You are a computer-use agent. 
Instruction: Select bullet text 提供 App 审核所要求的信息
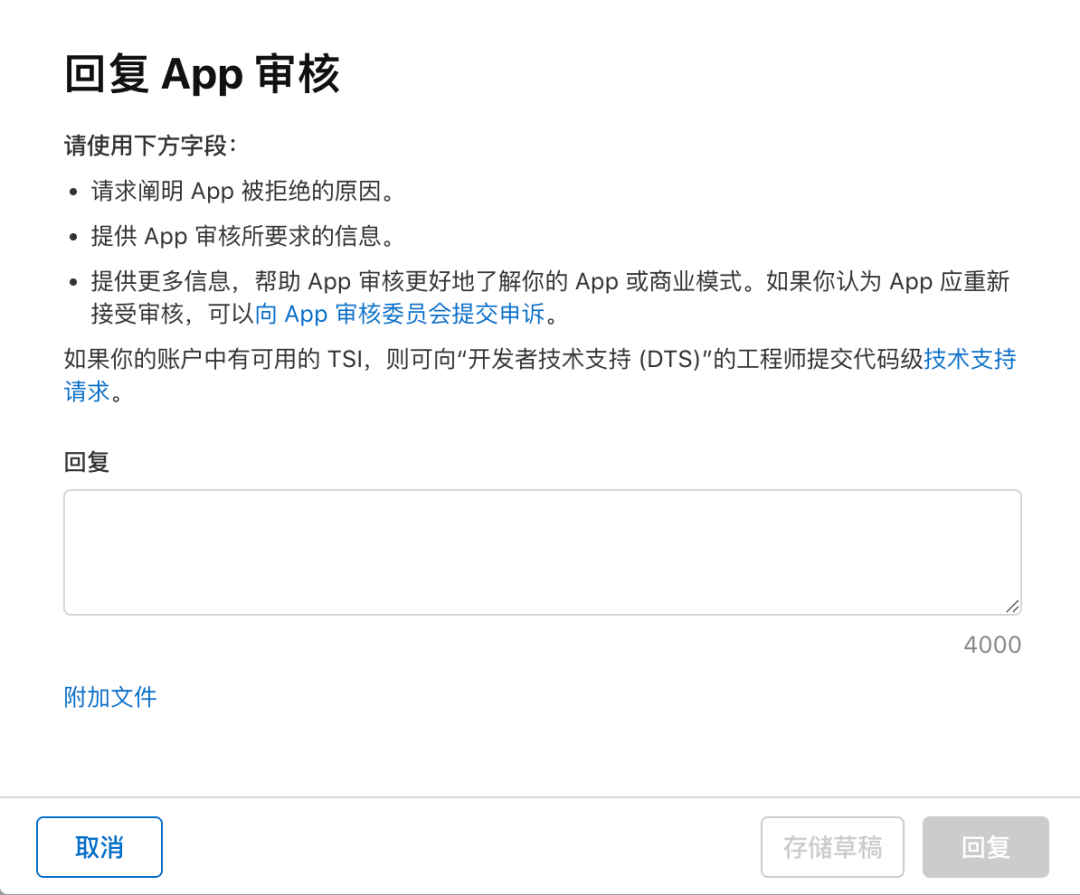pyautogui.click(x=244, y=236)
